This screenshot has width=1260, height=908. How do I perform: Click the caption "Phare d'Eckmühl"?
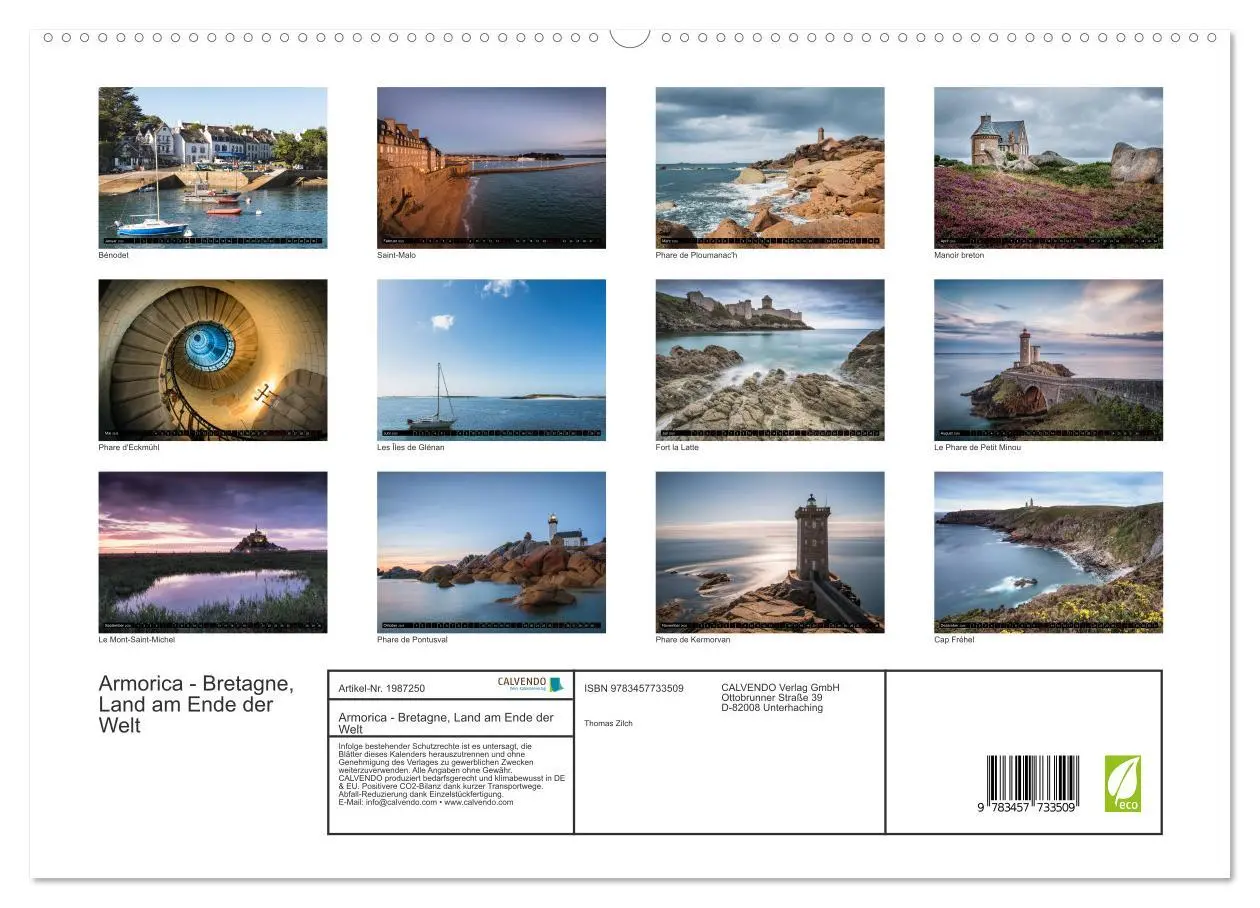(x=128, y=447)
